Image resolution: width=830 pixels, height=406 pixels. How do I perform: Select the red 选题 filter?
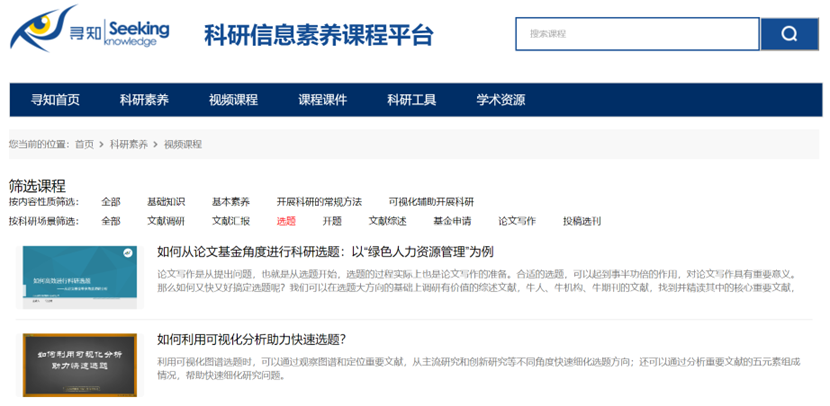click(286, 221)
